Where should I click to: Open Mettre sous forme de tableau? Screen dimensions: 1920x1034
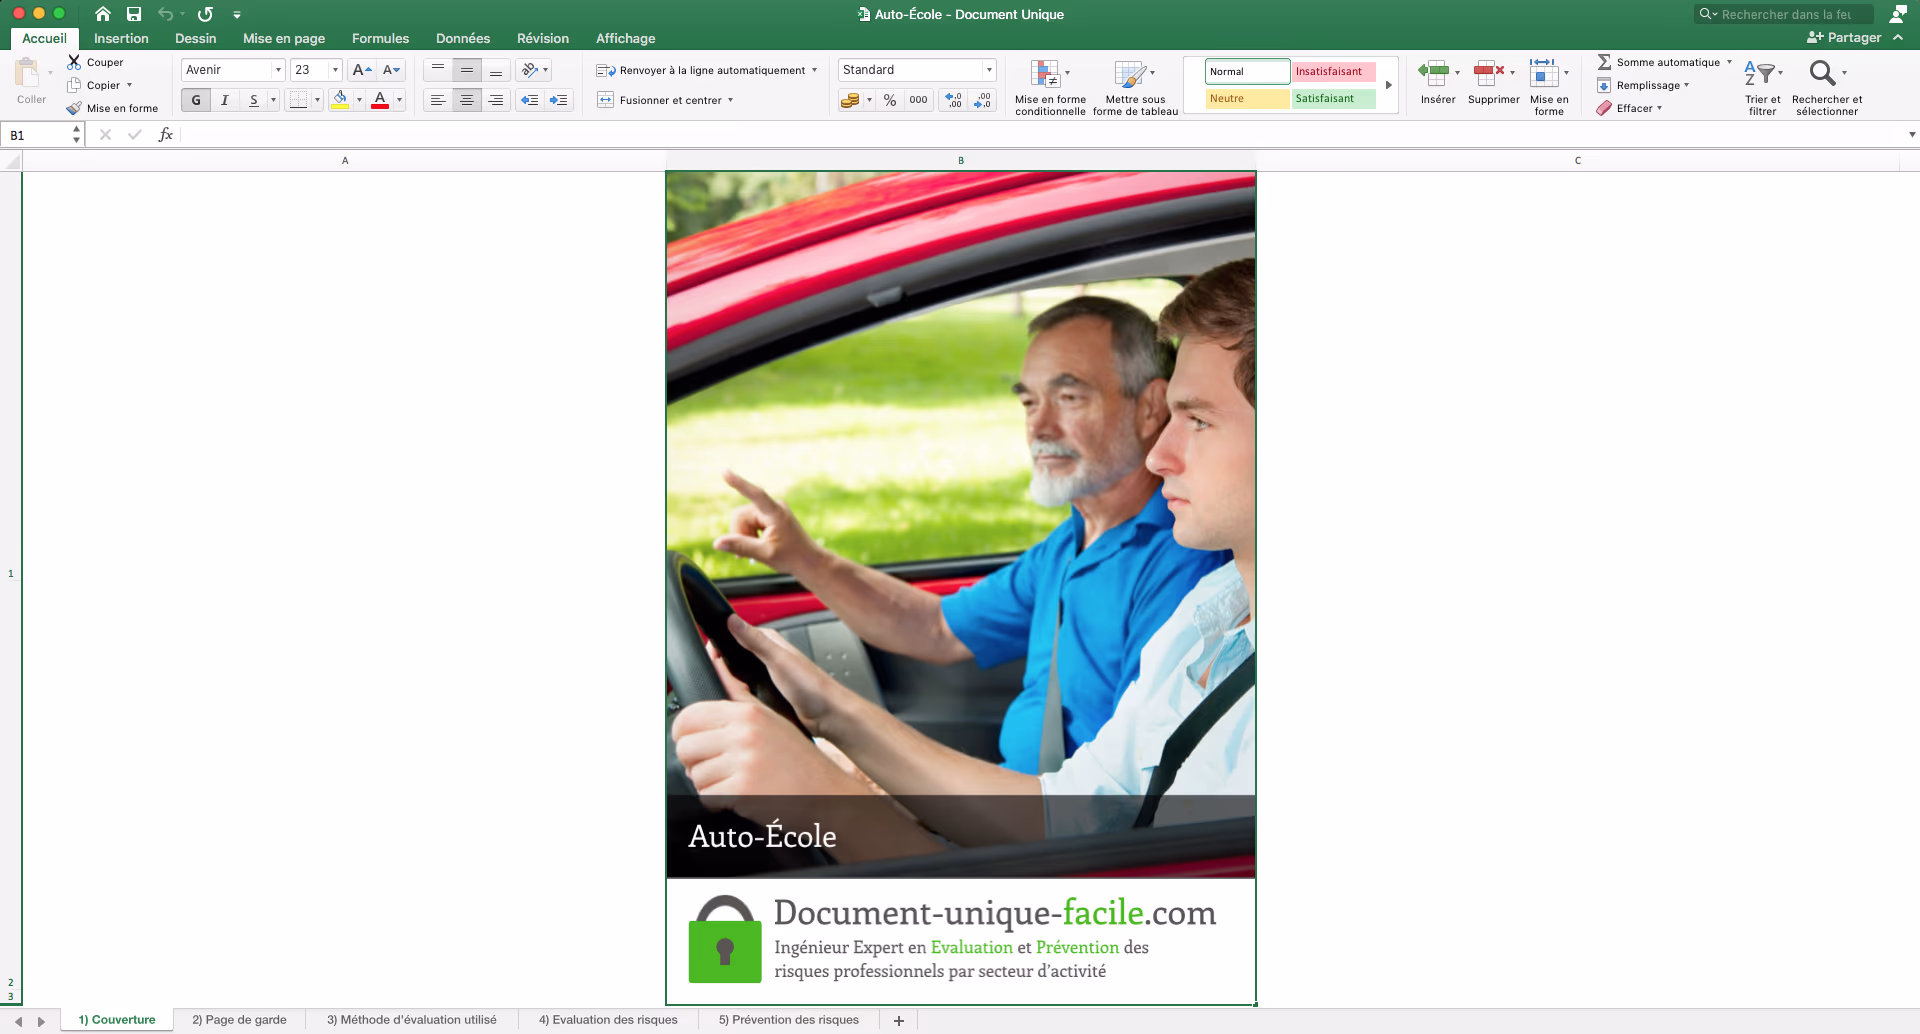pos(1135,87)
